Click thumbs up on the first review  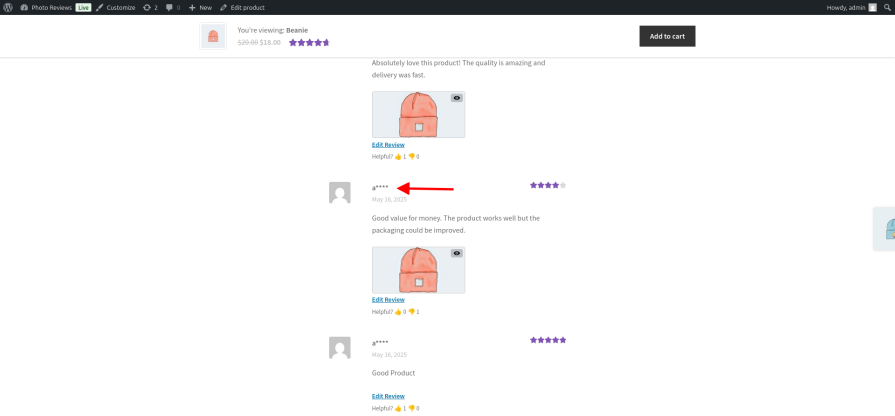click(397, 156)
